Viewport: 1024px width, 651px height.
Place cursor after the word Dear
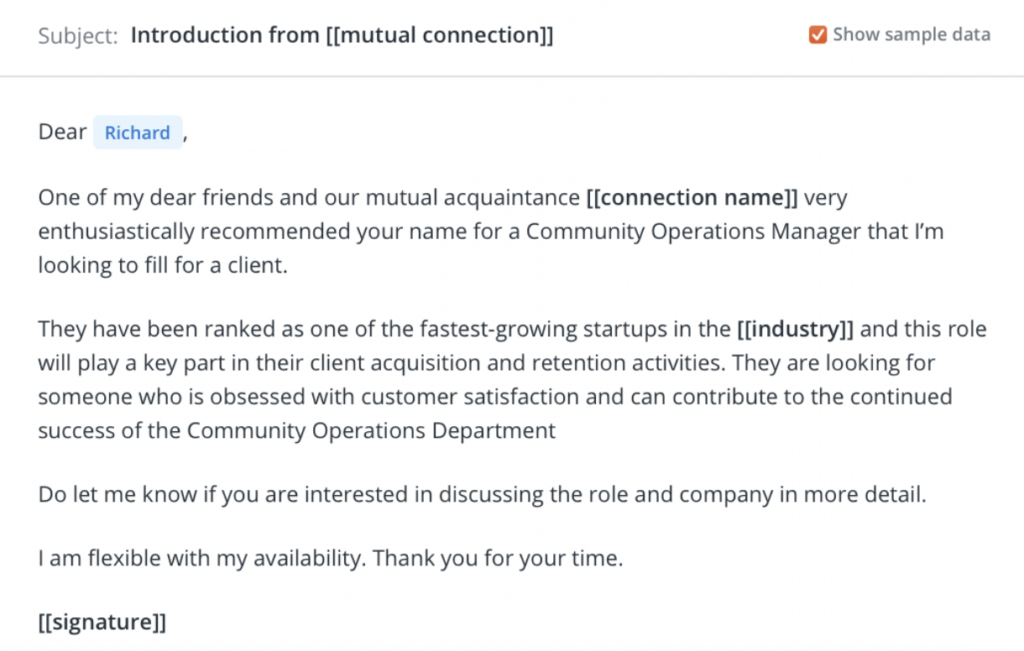pos(88,133)
